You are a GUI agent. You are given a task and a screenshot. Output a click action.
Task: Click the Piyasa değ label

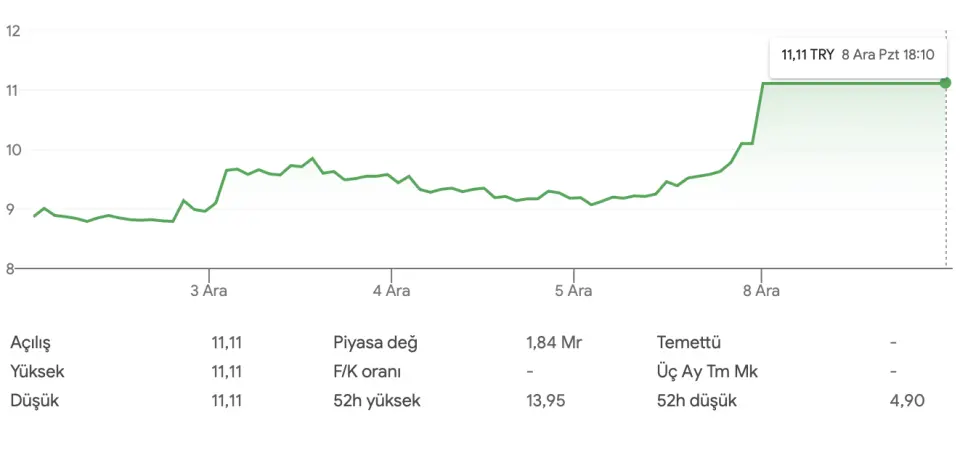(x=375, y=342)
